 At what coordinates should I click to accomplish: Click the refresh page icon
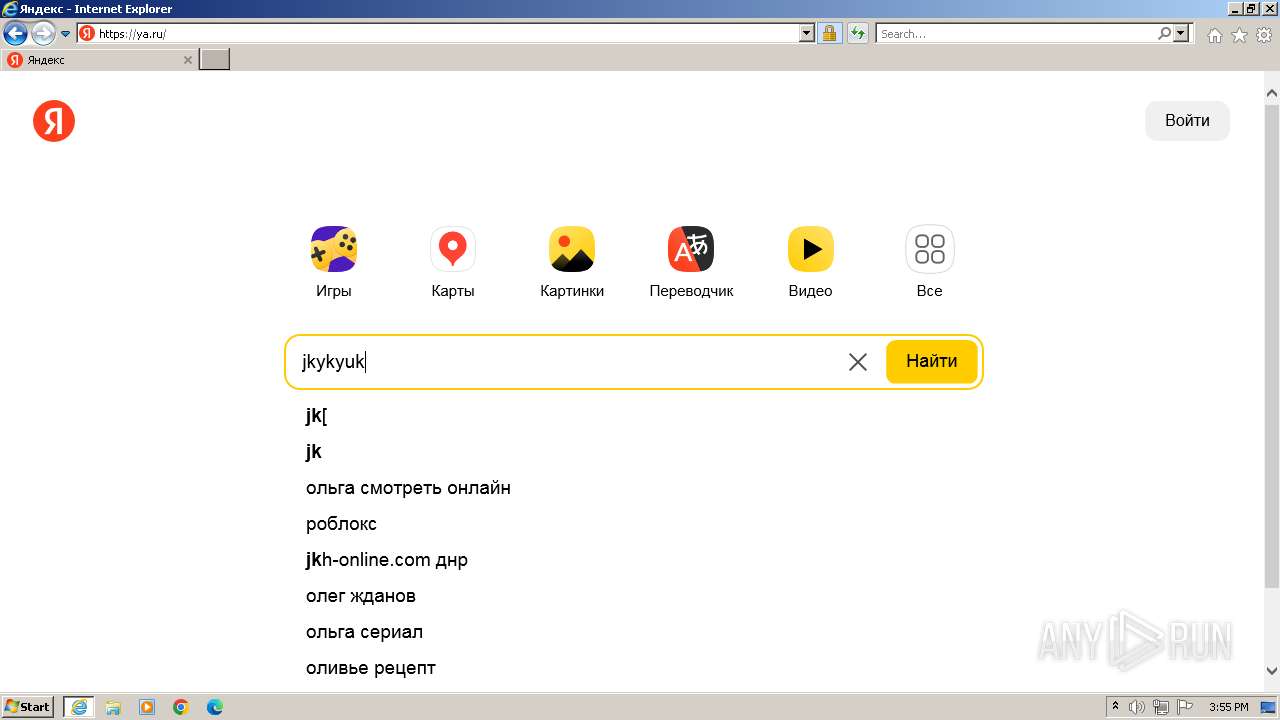[858, 33]
